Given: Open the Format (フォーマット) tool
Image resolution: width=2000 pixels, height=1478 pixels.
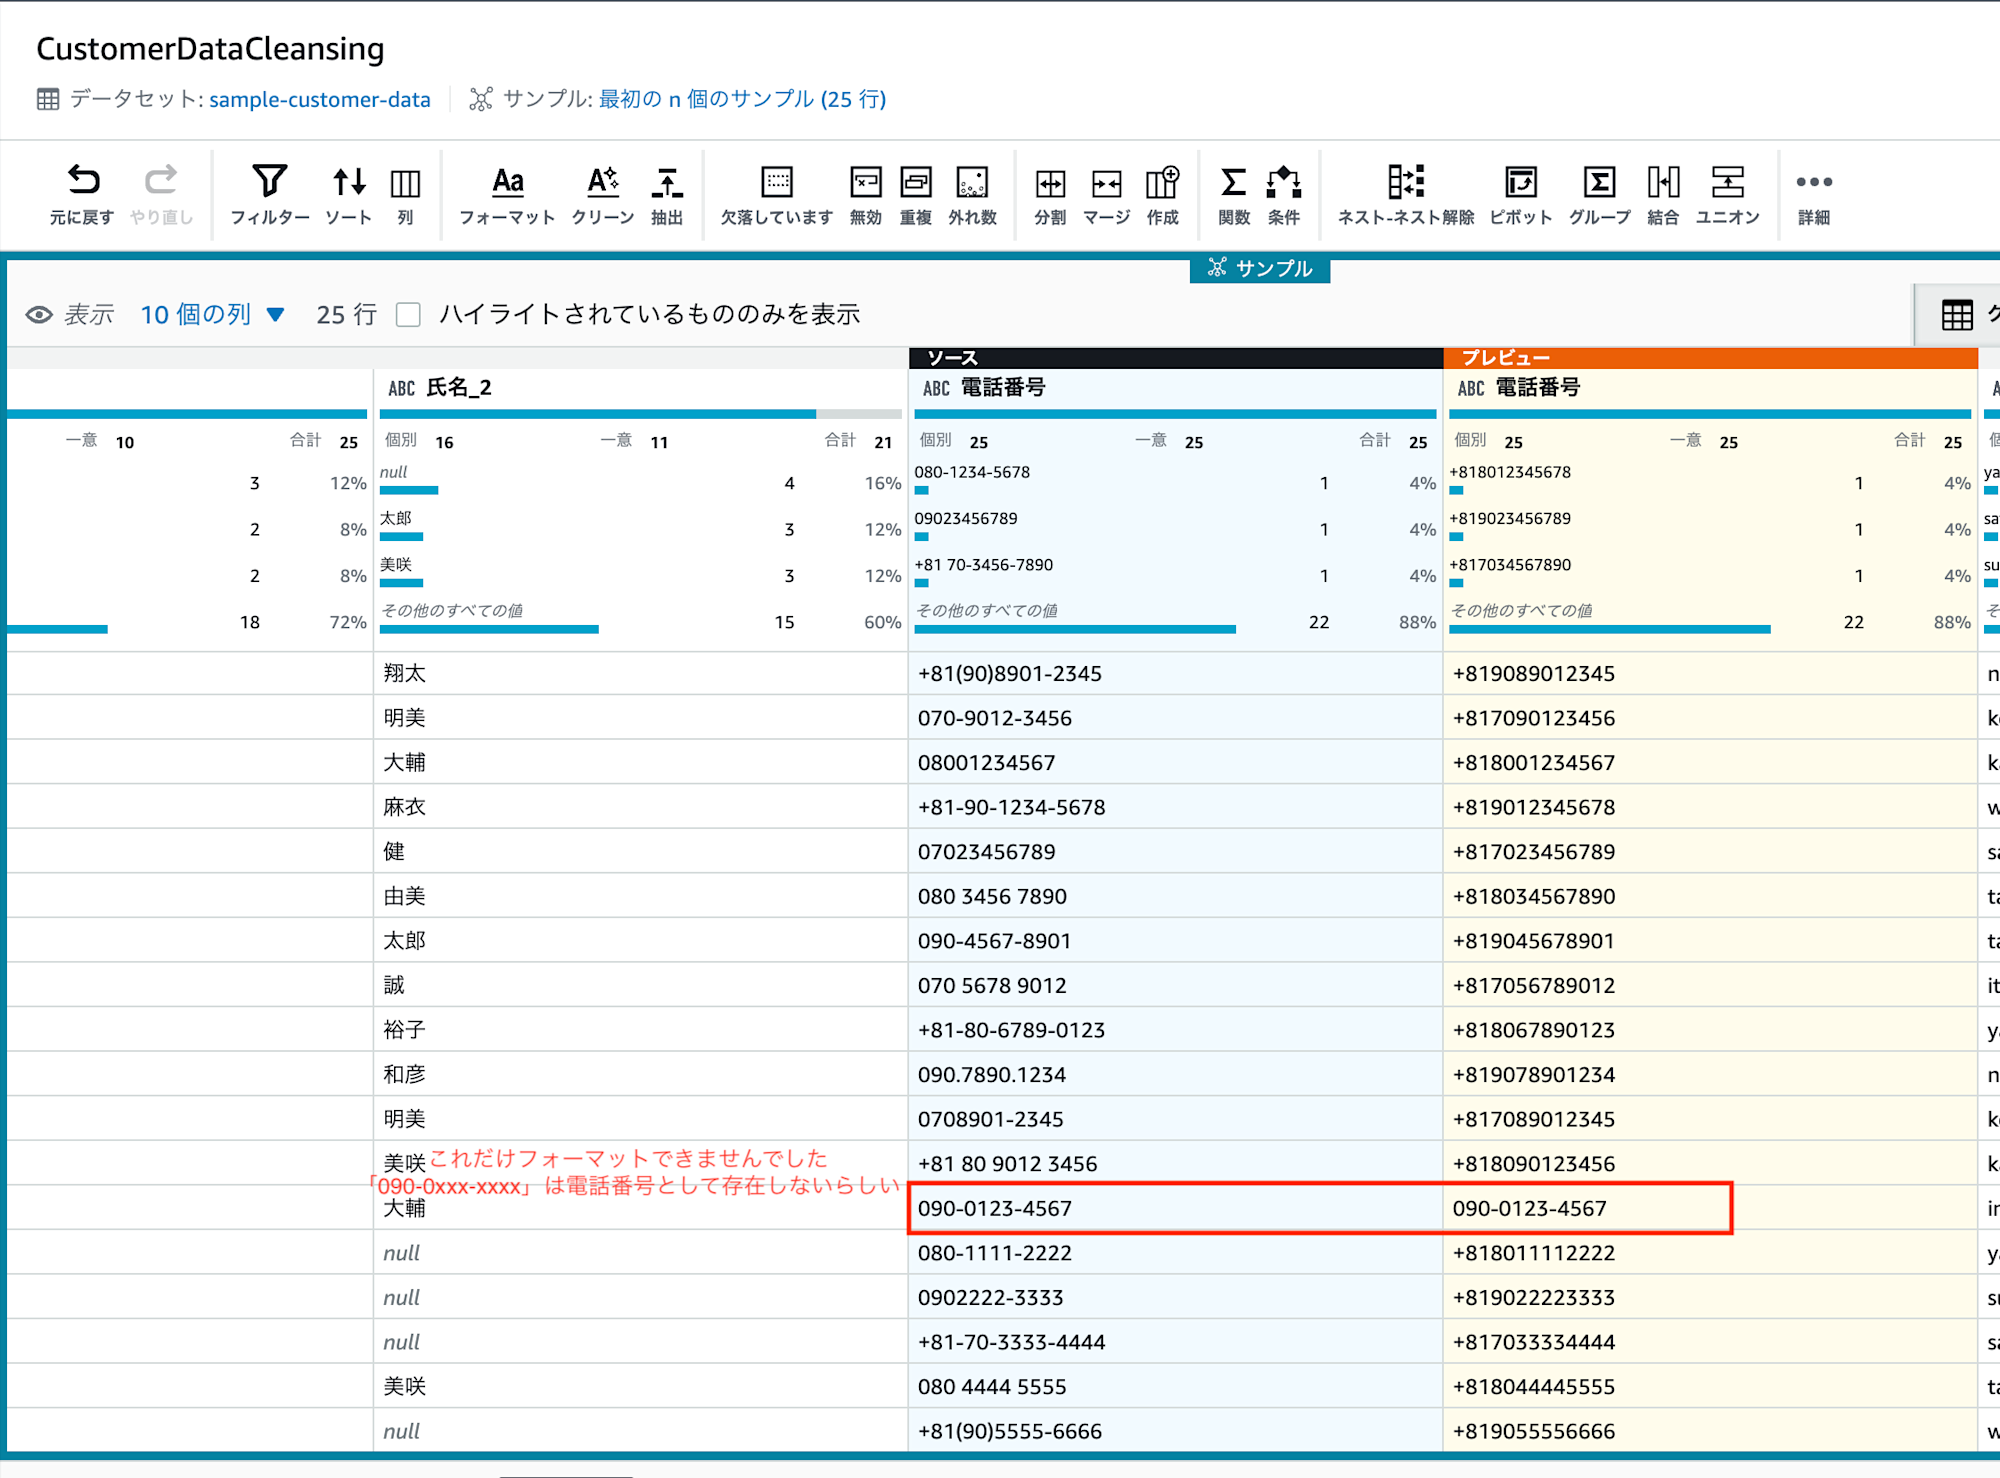Looking at the screenshot, I should (507, 194).
